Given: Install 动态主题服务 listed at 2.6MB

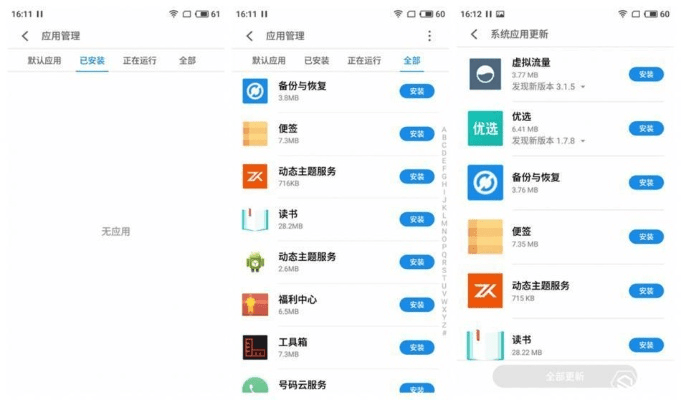Looking at the screenshot, I should pyautogui.click(x=417, y=262).
